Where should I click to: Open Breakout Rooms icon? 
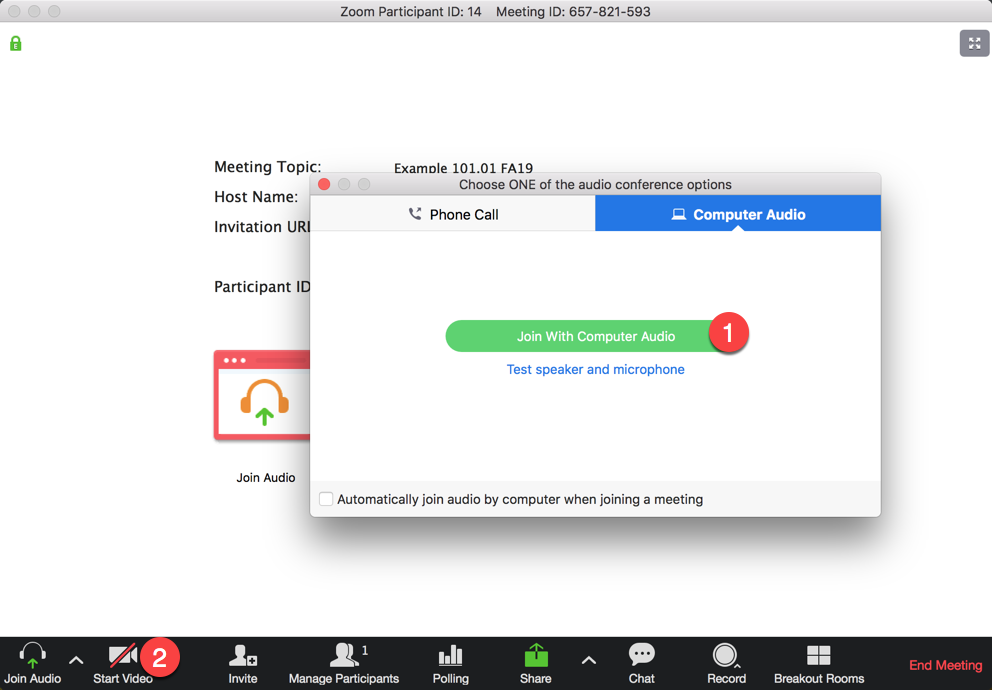pyautogui.click(x=818, y=656)
